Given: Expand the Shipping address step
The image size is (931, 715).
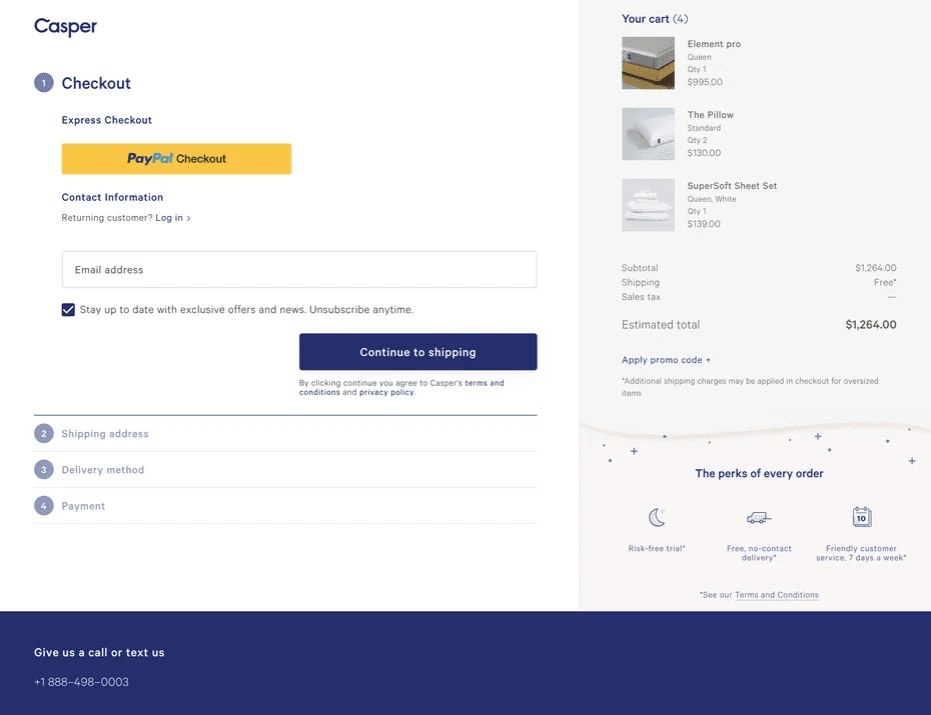Looking at the screenshot, I should tap(105, 434).
